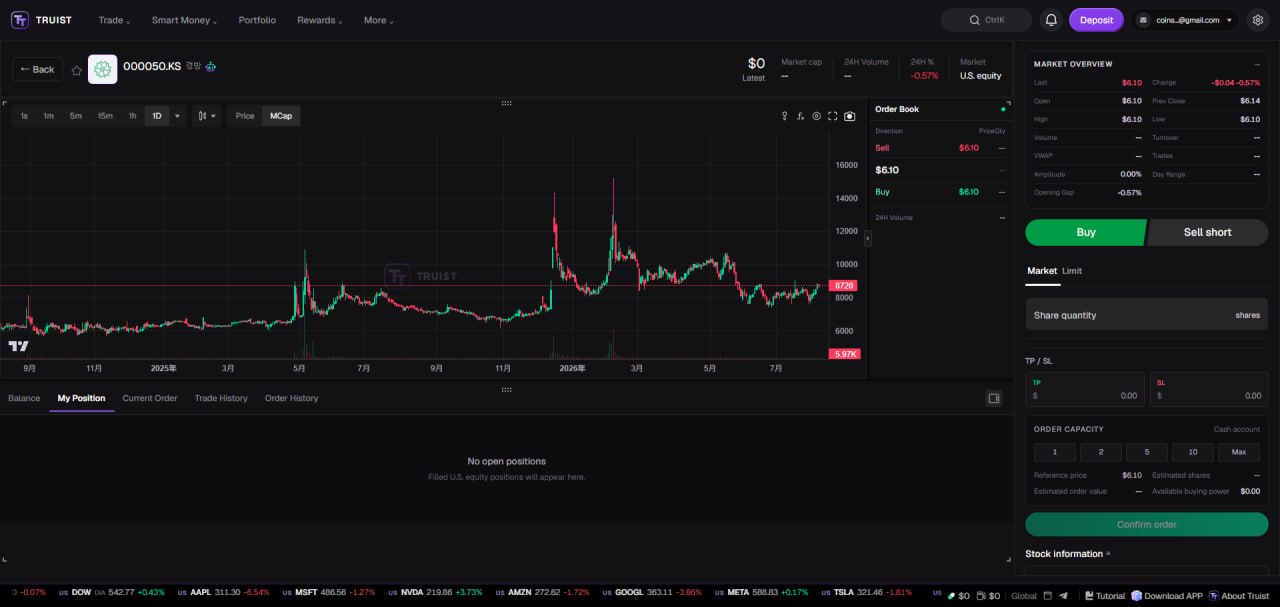The width and height of the screenshot is (1280, 607).
Task: Select the Buy side
Action: pyautogui.click(x=1085, y=232)
